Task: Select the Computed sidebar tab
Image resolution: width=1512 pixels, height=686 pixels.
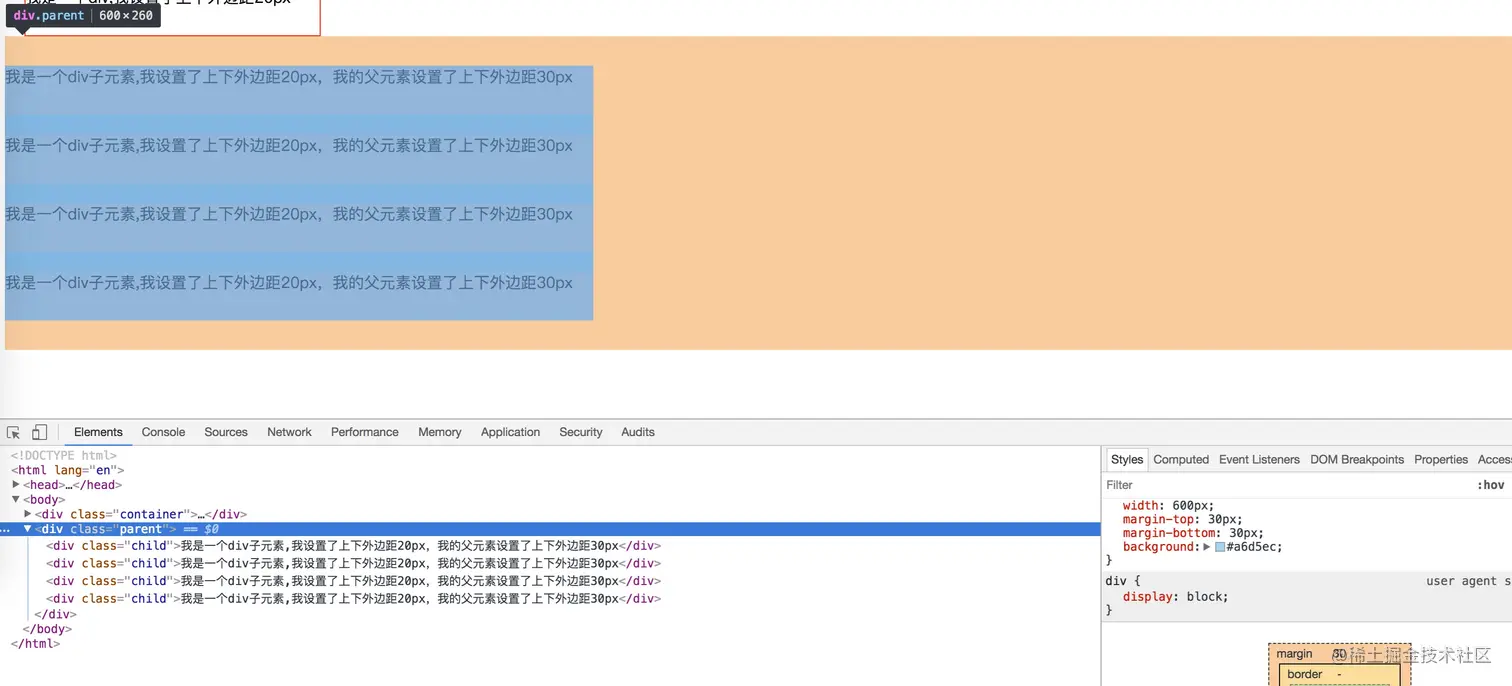Action: (x=1181, y=460)
